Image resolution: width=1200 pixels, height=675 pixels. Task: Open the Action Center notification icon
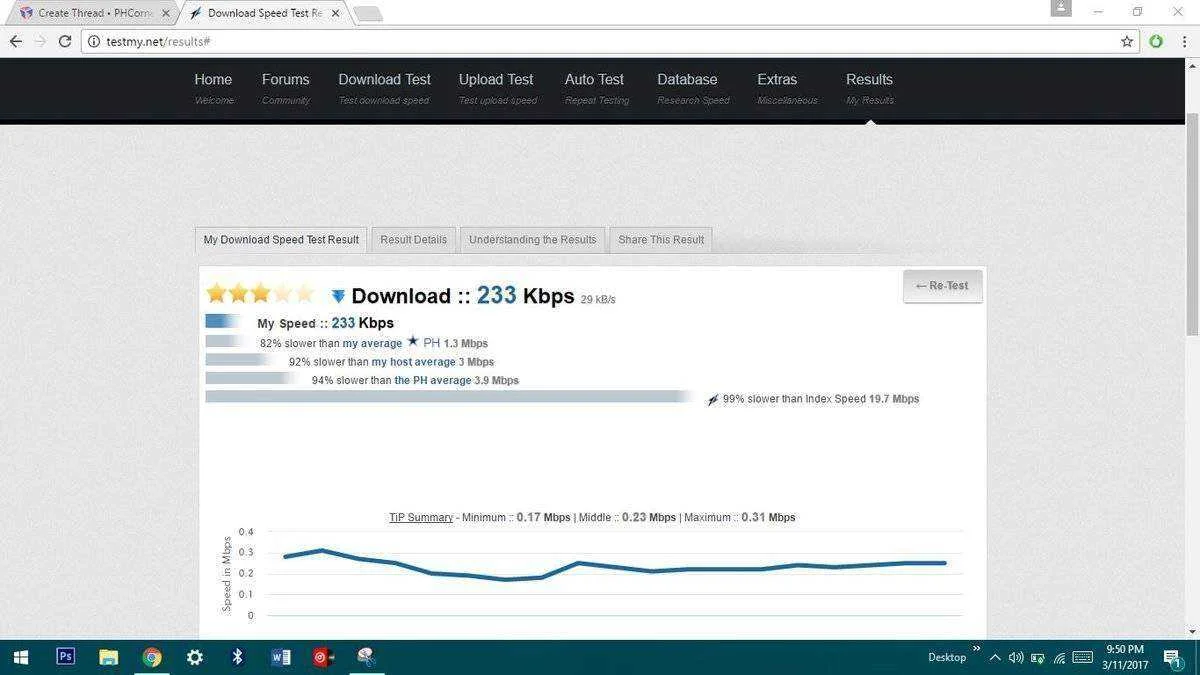(1173, 657)
